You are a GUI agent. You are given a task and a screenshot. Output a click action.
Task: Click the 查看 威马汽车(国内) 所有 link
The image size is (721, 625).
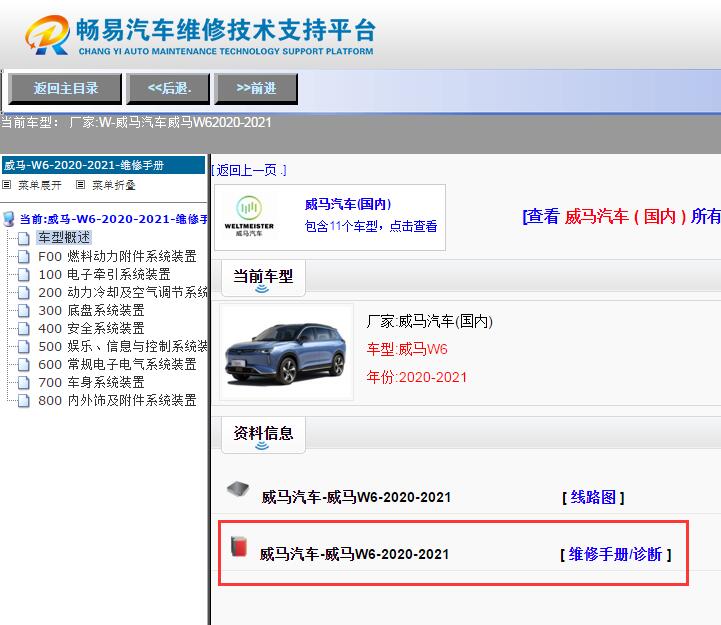[622, 216]
